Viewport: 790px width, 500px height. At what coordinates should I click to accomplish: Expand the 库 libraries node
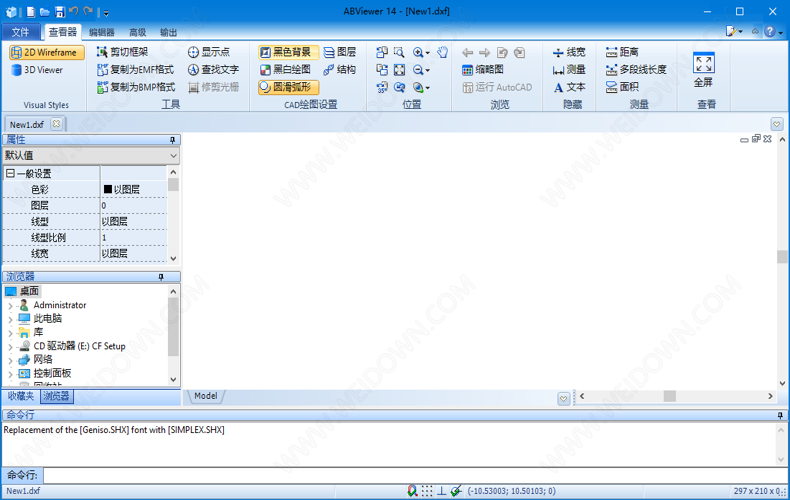click(10, 333)
